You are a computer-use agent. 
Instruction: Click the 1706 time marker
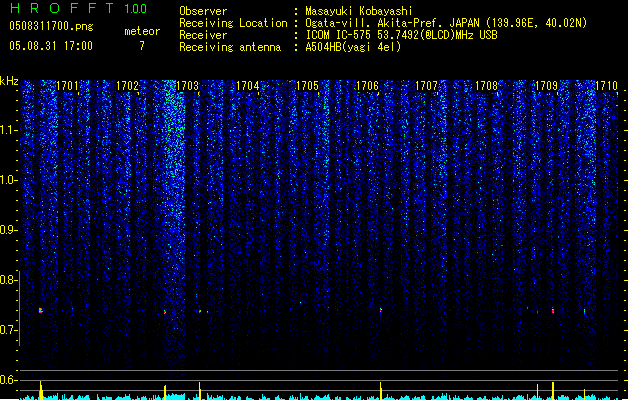[x=367, y=85]
